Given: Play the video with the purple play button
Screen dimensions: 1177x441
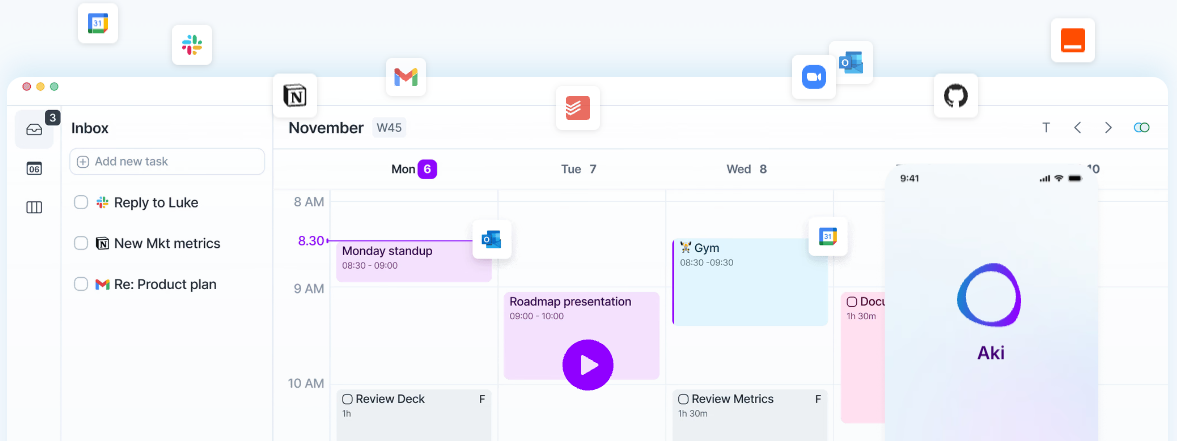Looking at the screenshot, I should (x=588, y=365).
